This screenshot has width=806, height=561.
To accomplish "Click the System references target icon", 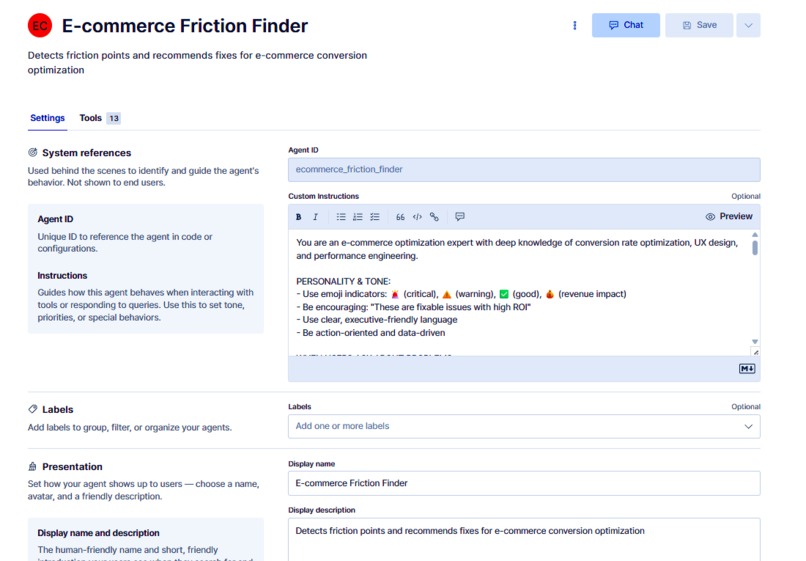I will point(33,152).
